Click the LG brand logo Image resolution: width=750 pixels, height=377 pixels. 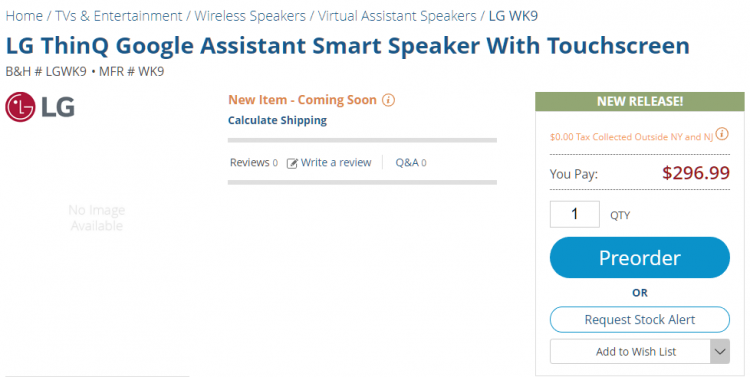[x=40, y=107]
